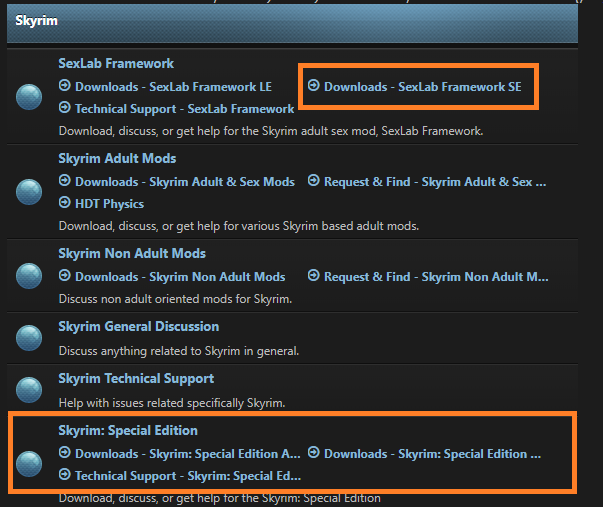The height and width of the screenshot is (507, 603).
Task: Select description text about SexLab Framework adult mod
Action: 271,131
